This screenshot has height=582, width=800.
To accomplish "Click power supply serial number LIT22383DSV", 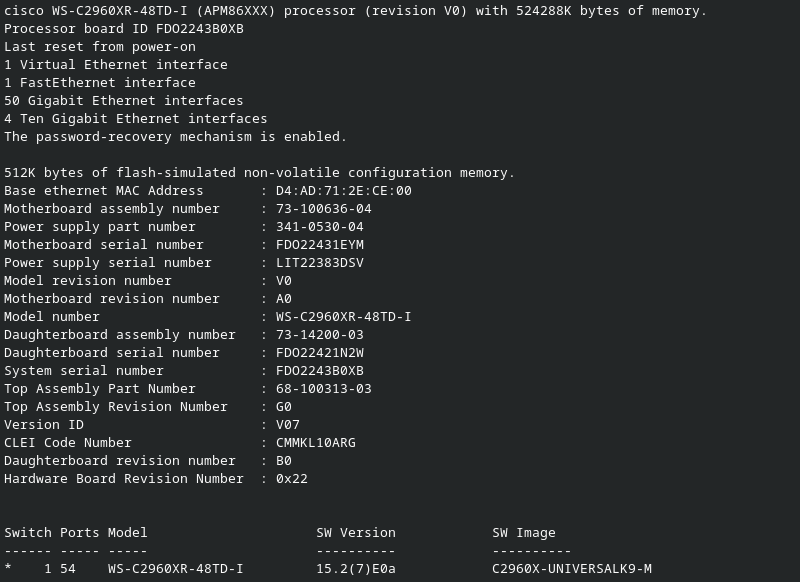I will [319, 263].
